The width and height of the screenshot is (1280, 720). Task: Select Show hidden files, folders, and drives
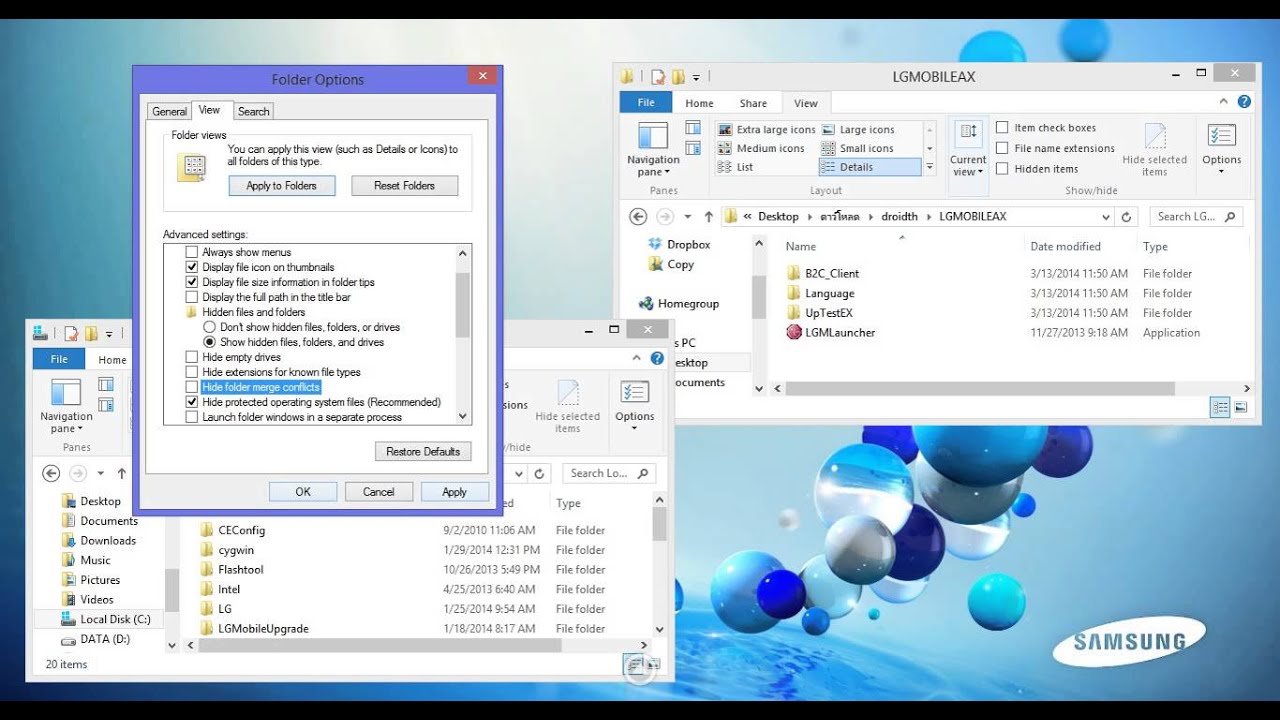click(x=209, y=342)
